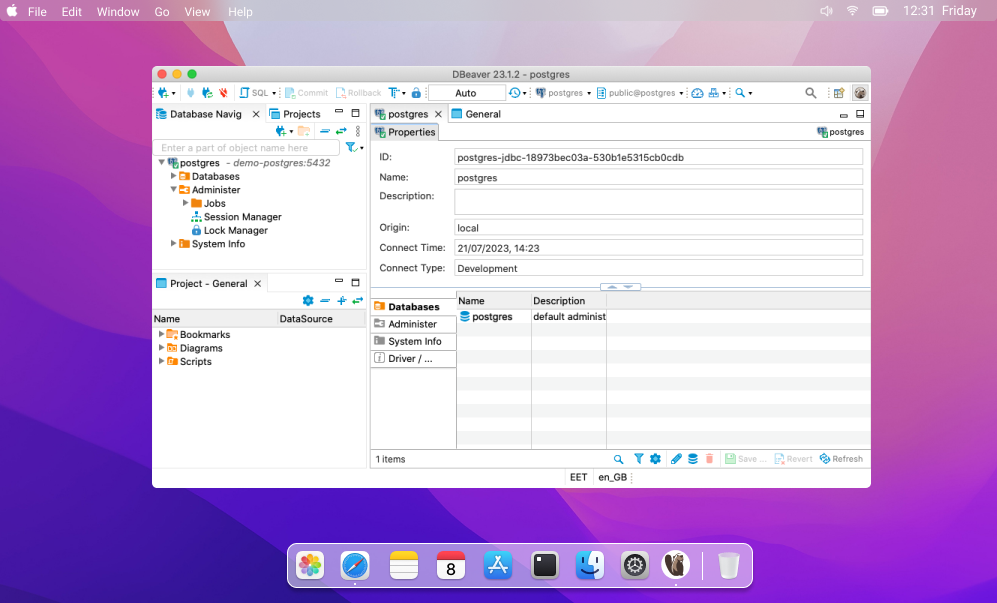997x603 pixels.
Task: Open the navigator view menu dots
Action: tap(358, 131)
